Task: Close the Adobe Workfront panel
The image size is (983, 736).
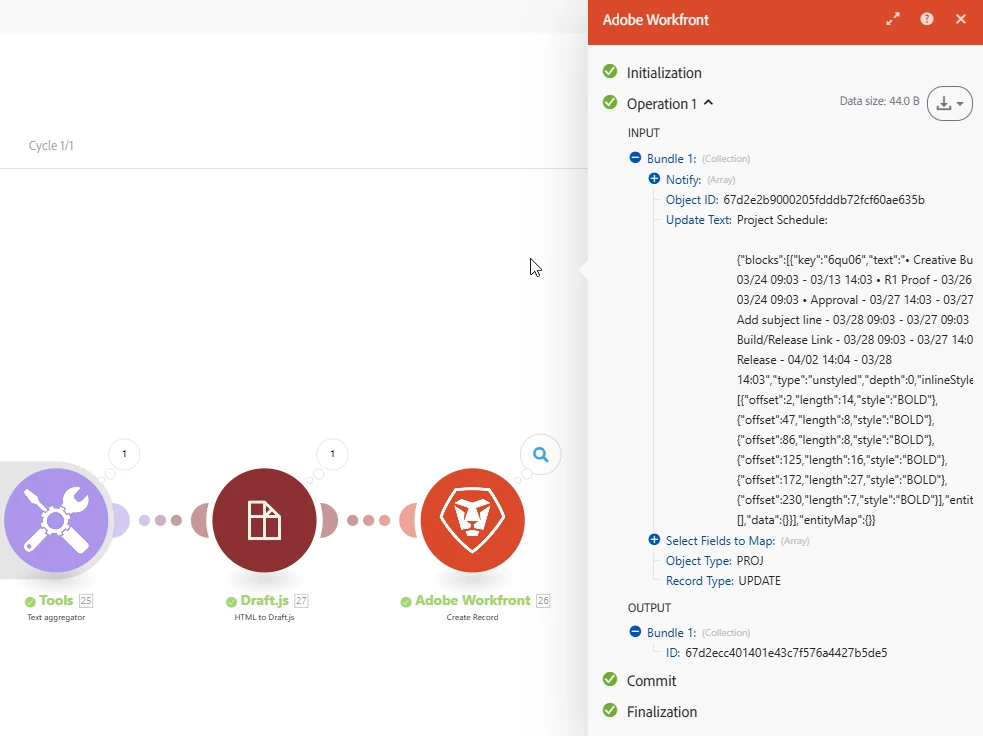Action: (960, 19)
